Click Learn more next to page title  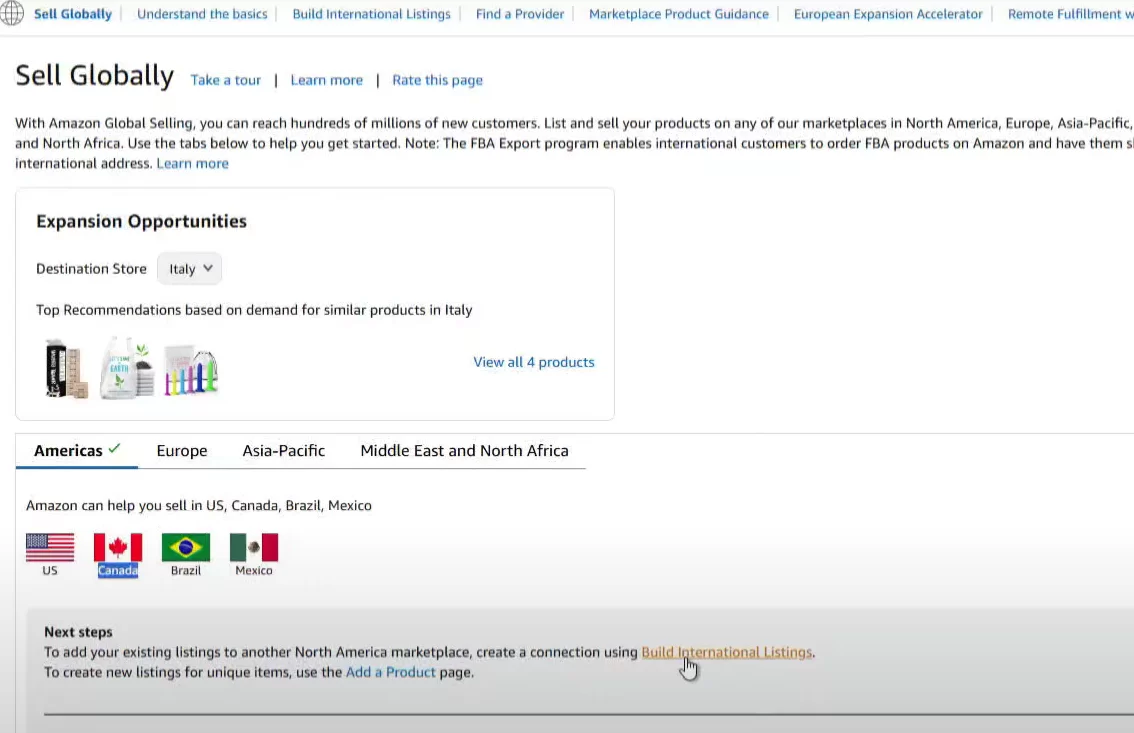click(x=327, y=80)
